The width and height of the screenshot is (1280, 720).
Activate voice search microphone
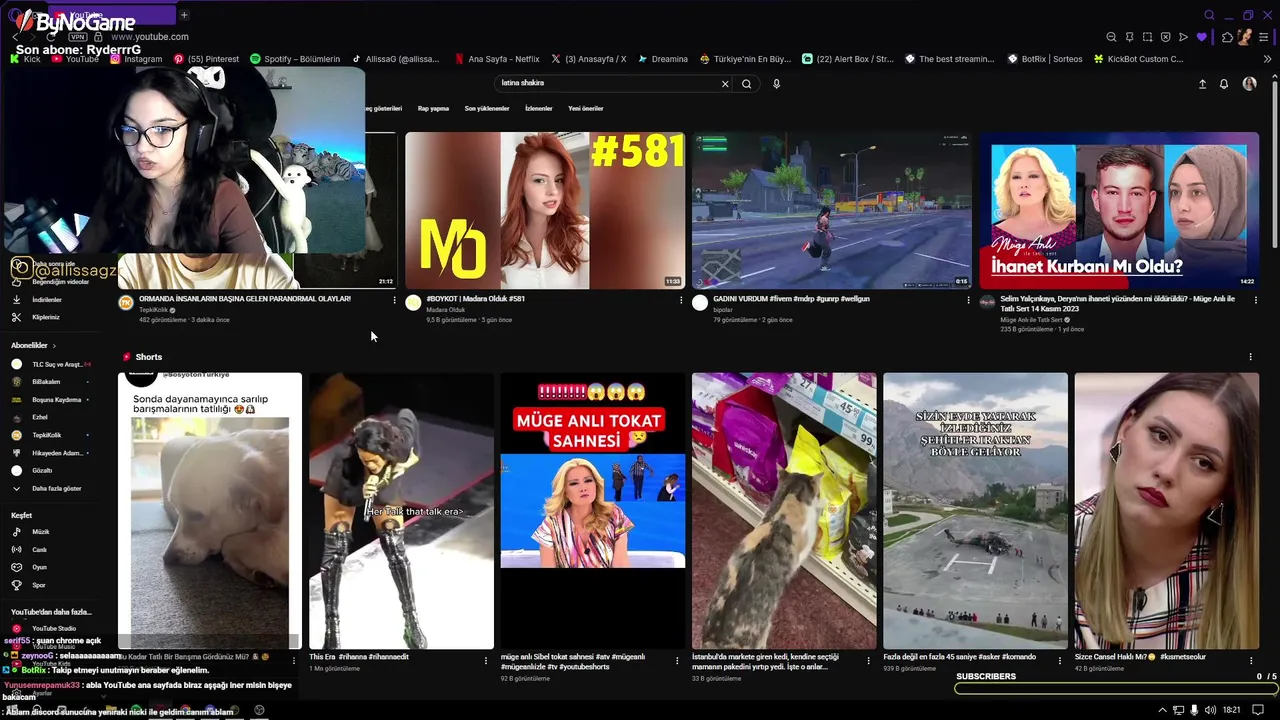click(776, 84)
